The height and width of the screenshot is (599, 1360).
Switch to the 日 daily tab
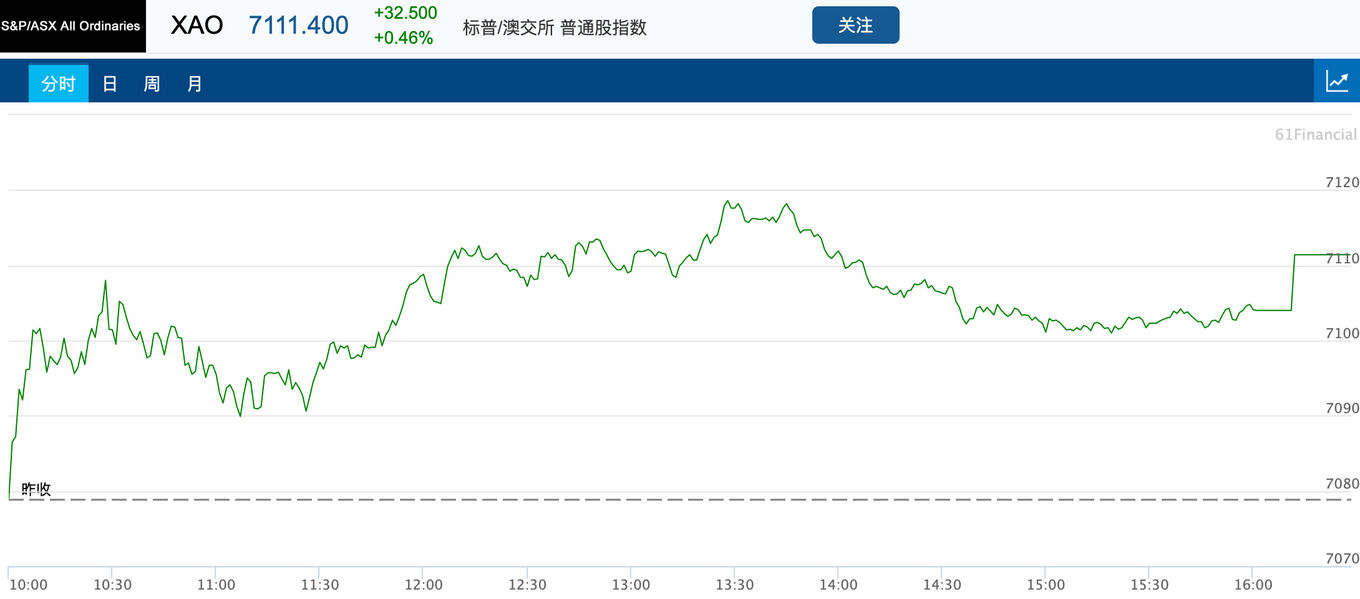pos(110,84)
